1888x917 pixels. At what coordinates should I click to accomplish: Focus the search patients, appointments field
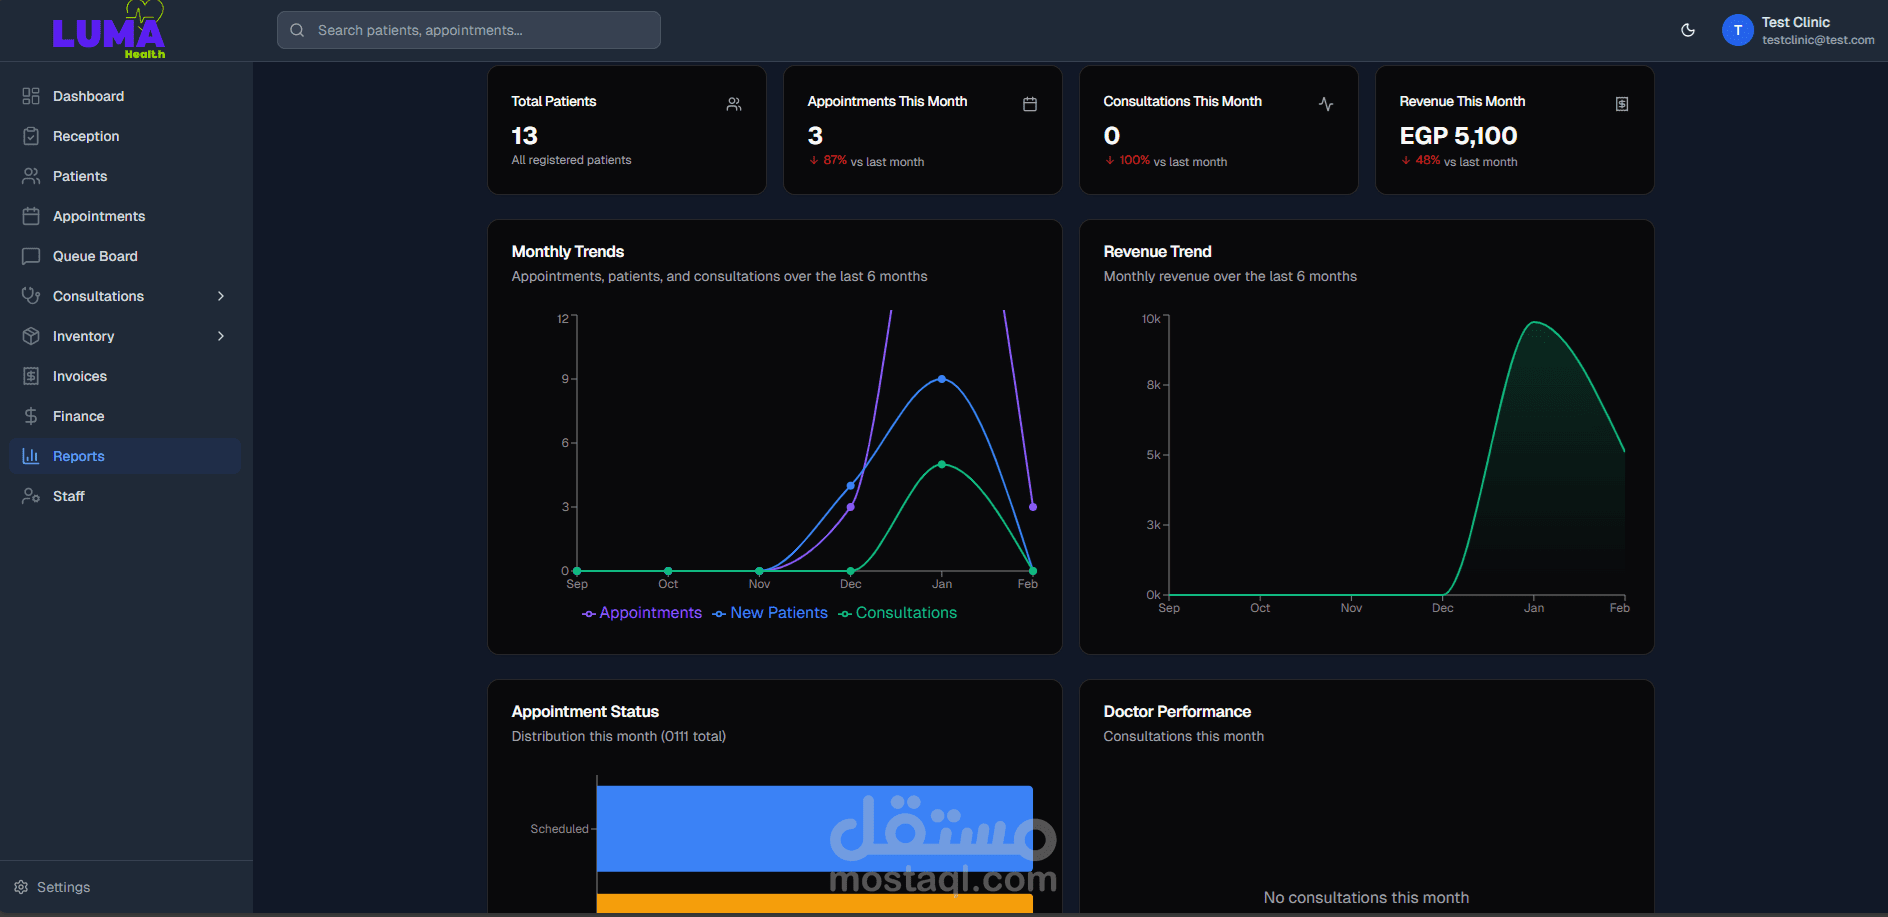click(x=469, y=30)
